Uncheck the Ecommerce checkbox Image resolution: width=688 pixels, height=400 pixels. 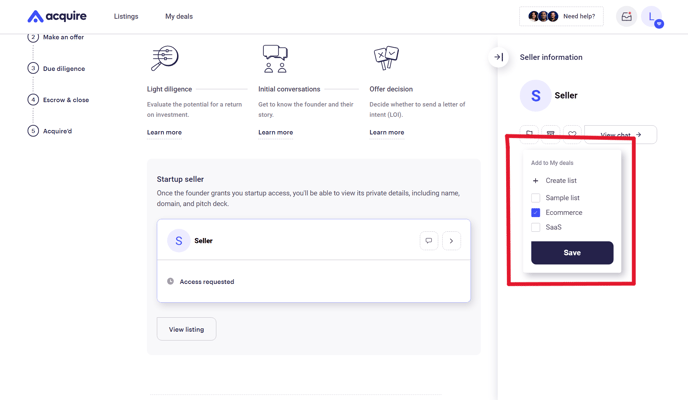coord(535,212)
